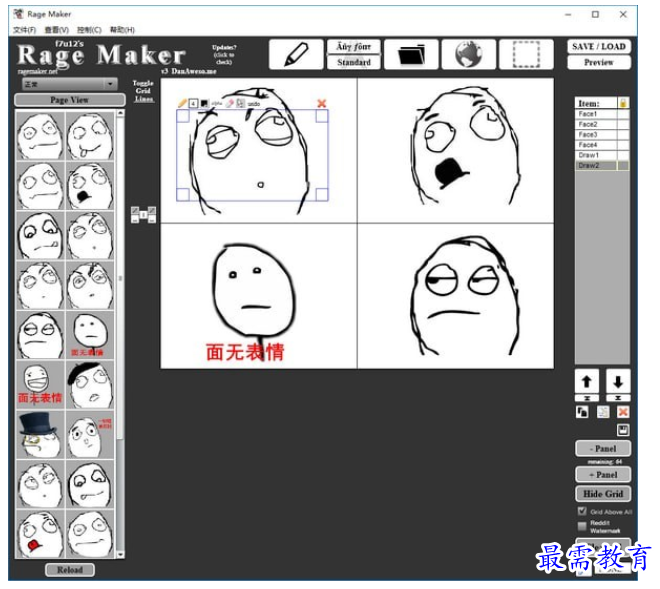Toggle lock box for Face4 item

tap(623, 145)
